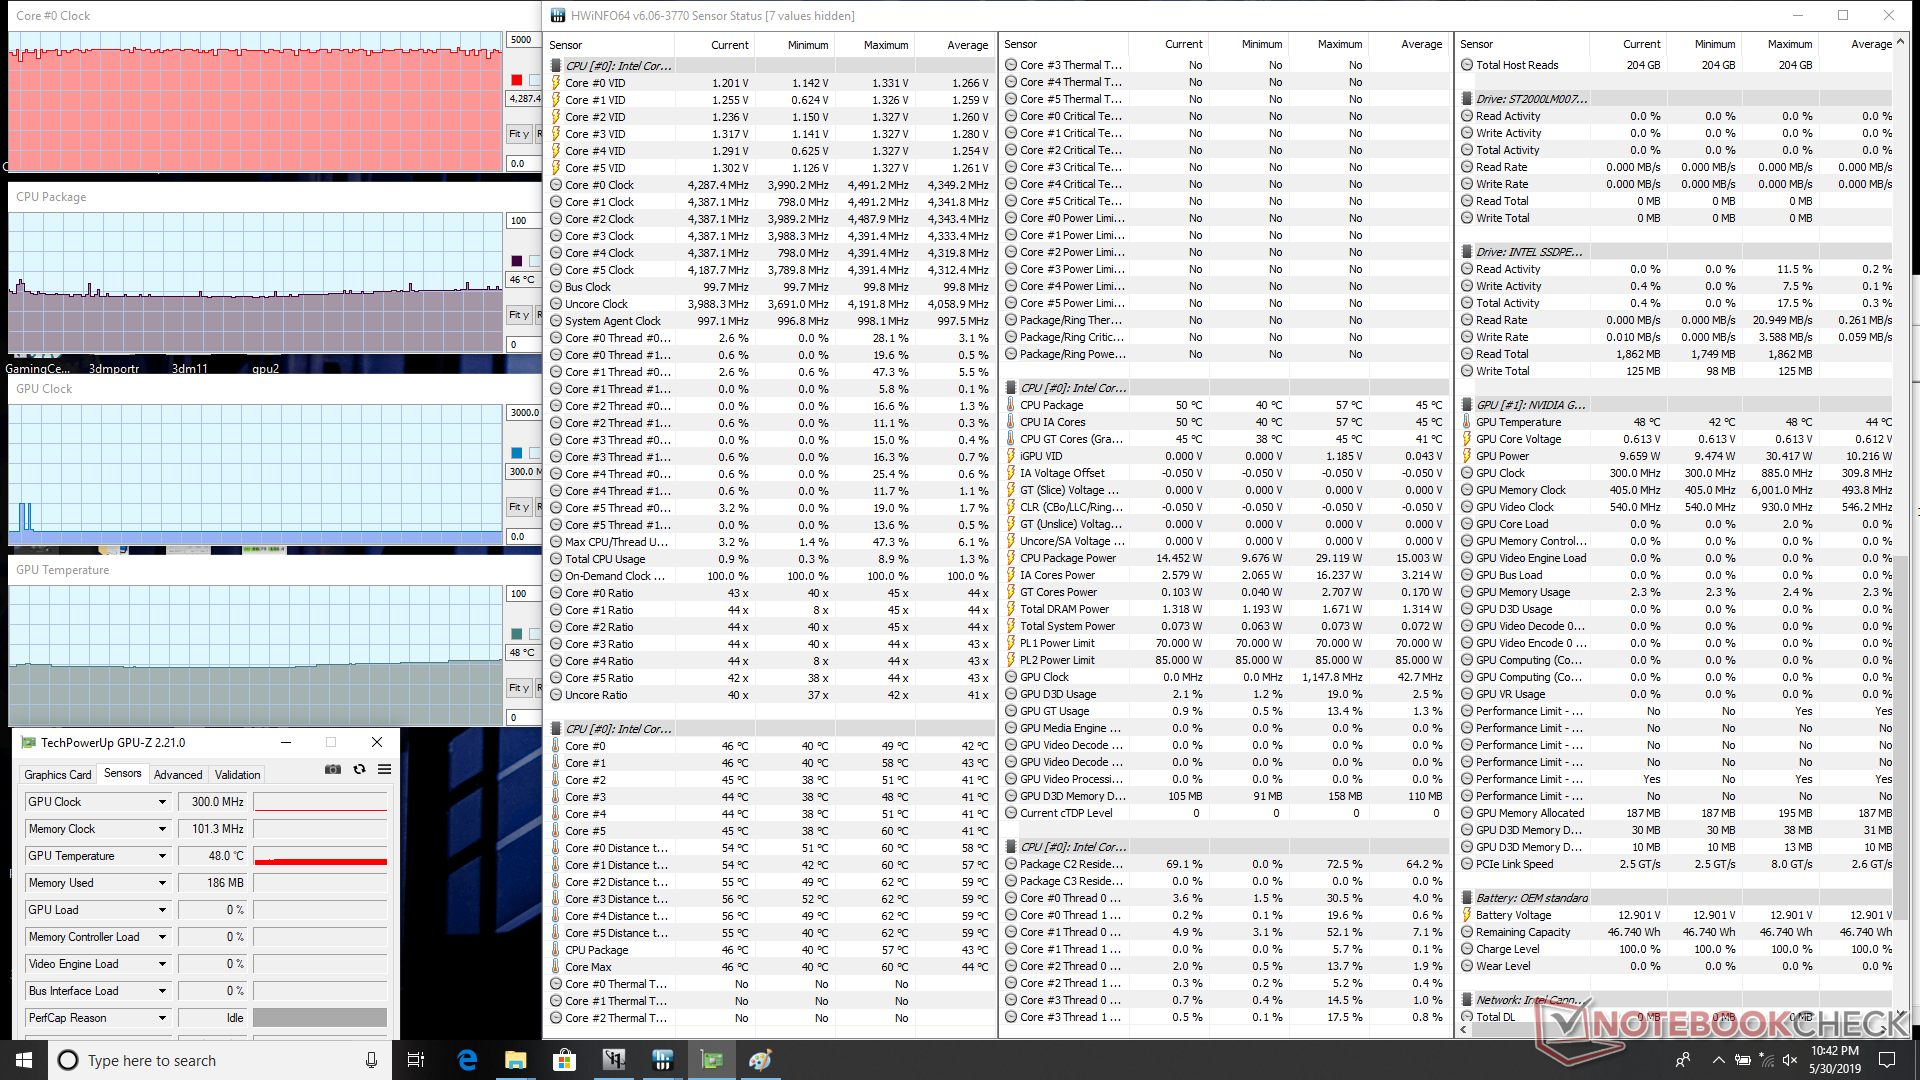Expand the GPU Clock sensor dropdown
The width and height of the screenshot is (1920, 1080).
(x=162, y=802)
